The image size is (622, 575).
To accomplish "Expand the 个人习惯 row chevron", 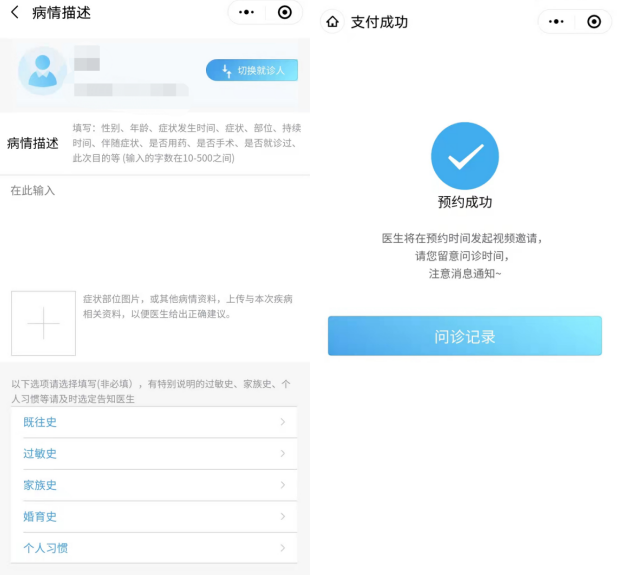I will click(283, 548).
